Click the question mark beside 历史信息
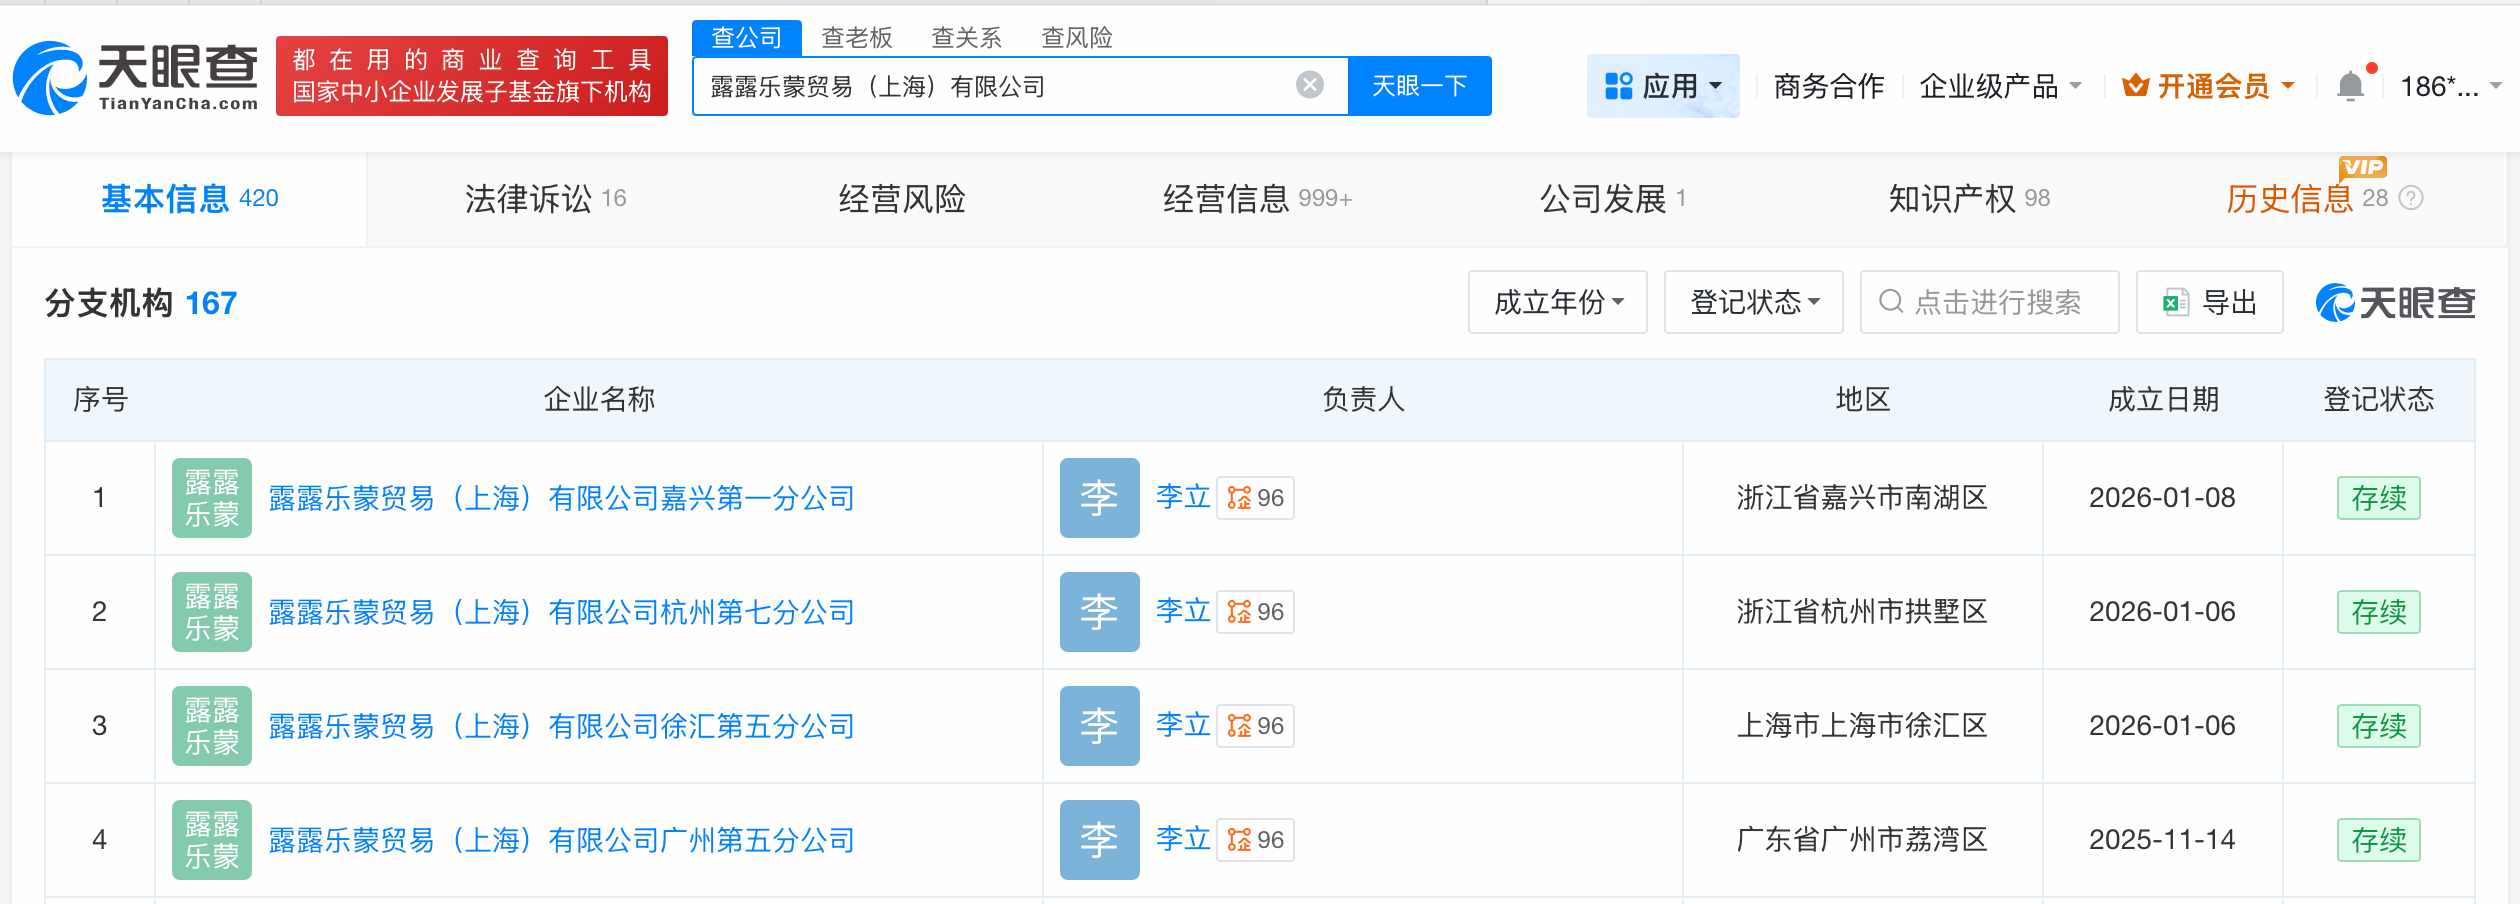This screenshot has width=2520, height=904. (2412, 198)
